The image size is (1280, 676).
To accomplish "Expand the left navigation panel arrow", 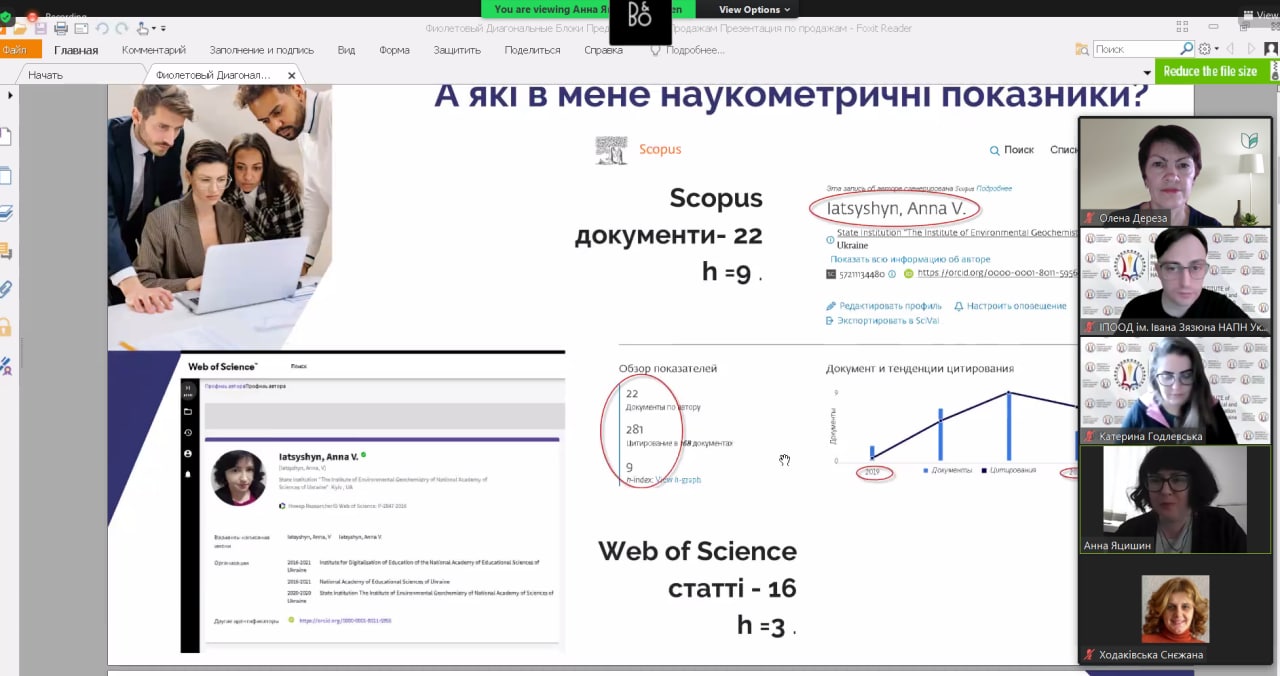I will pos(10,95).
